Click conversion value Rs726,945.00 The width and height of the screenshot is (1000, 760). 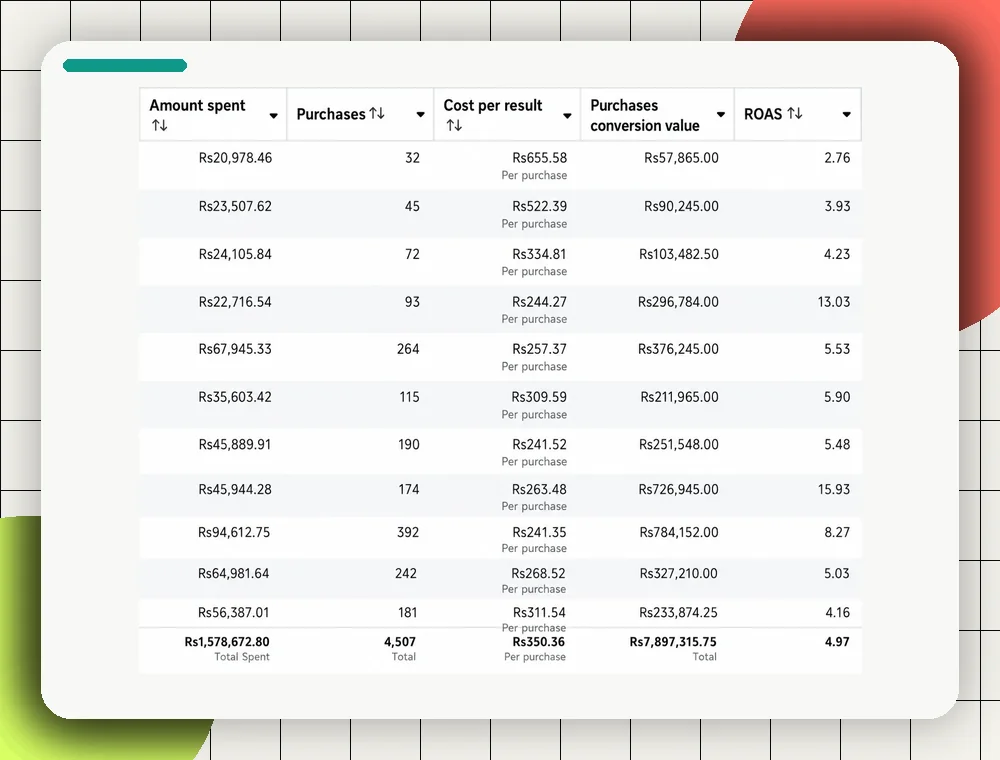(x=679, y=489)
